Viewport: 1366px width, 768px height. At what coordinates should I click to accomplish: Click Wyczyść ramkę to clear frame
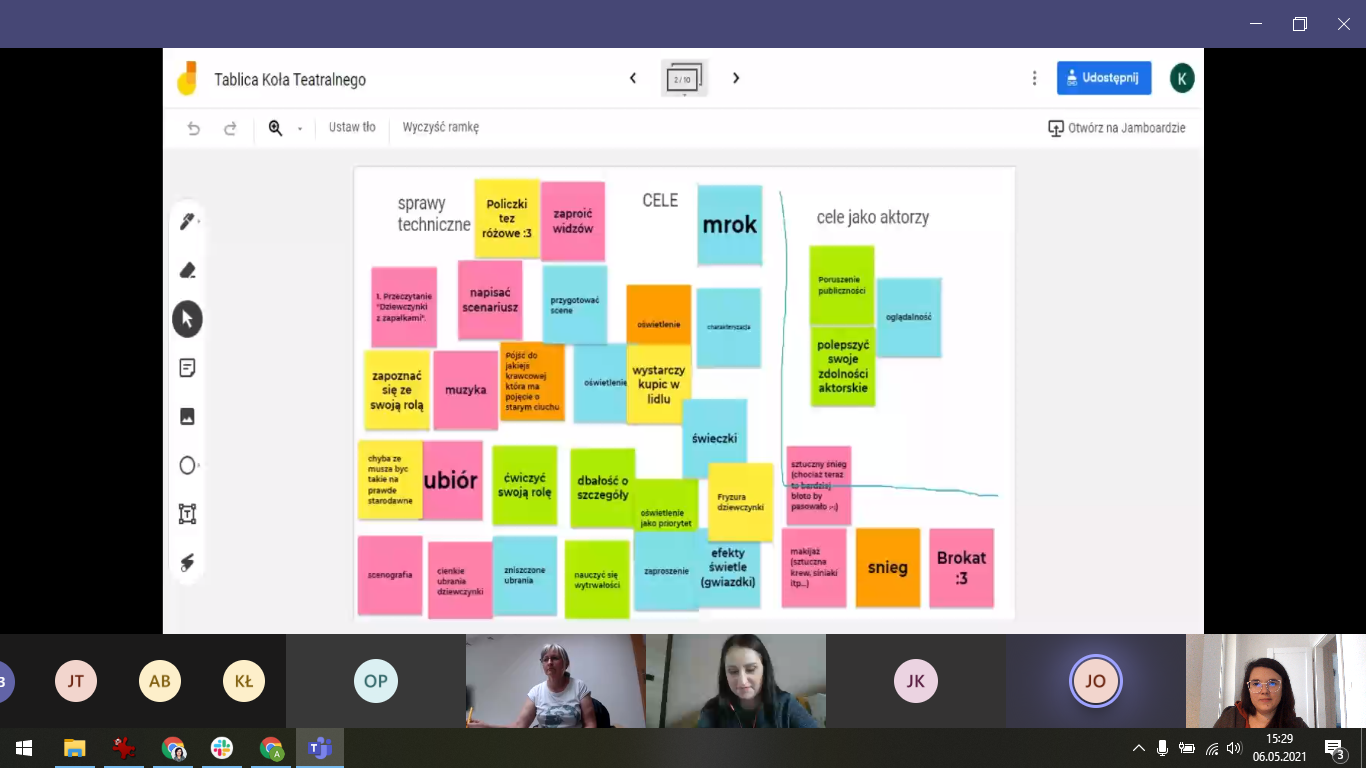441,128
